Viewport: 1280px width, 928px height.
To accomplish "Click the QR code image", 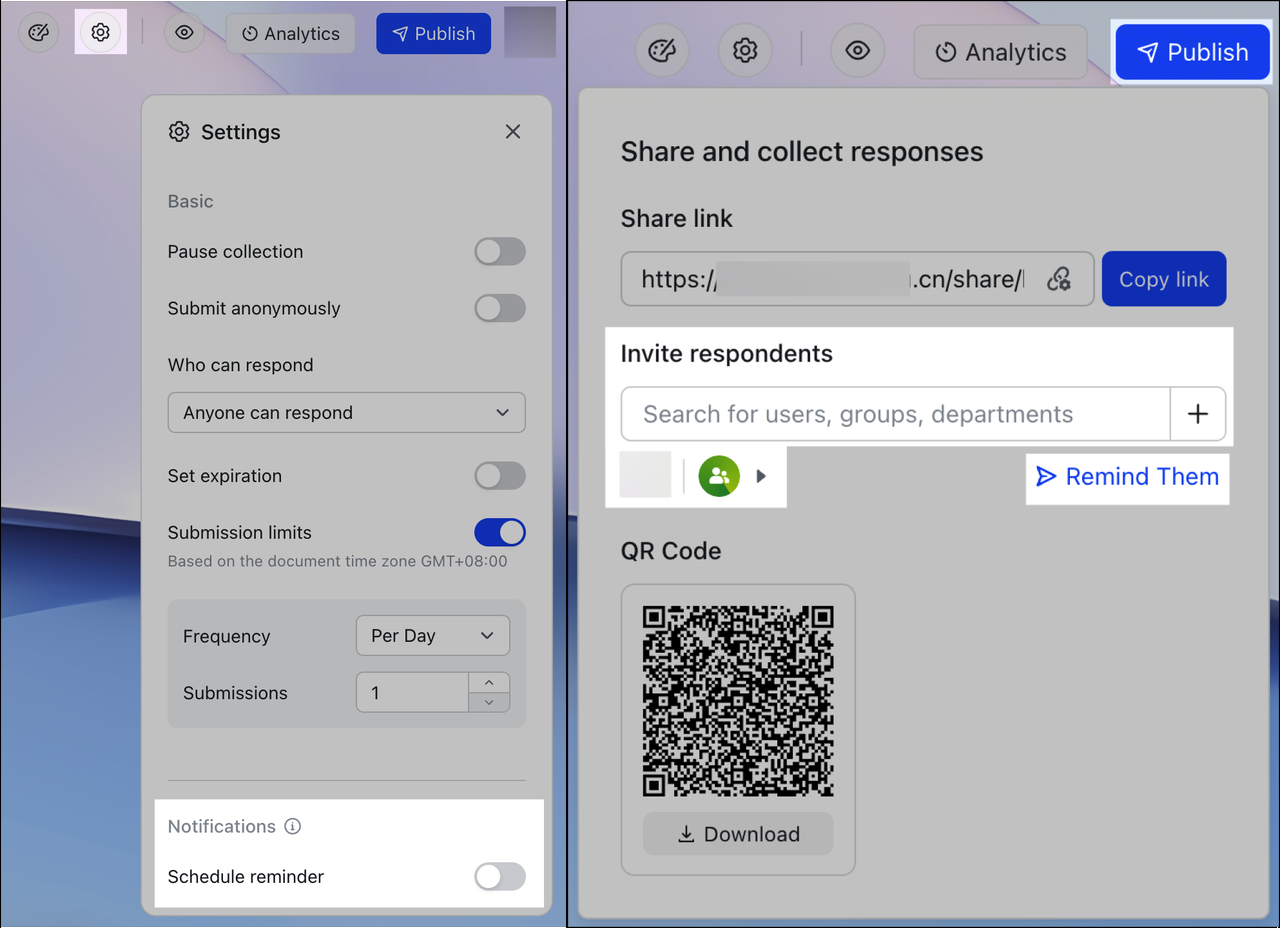I will (738, 700).
